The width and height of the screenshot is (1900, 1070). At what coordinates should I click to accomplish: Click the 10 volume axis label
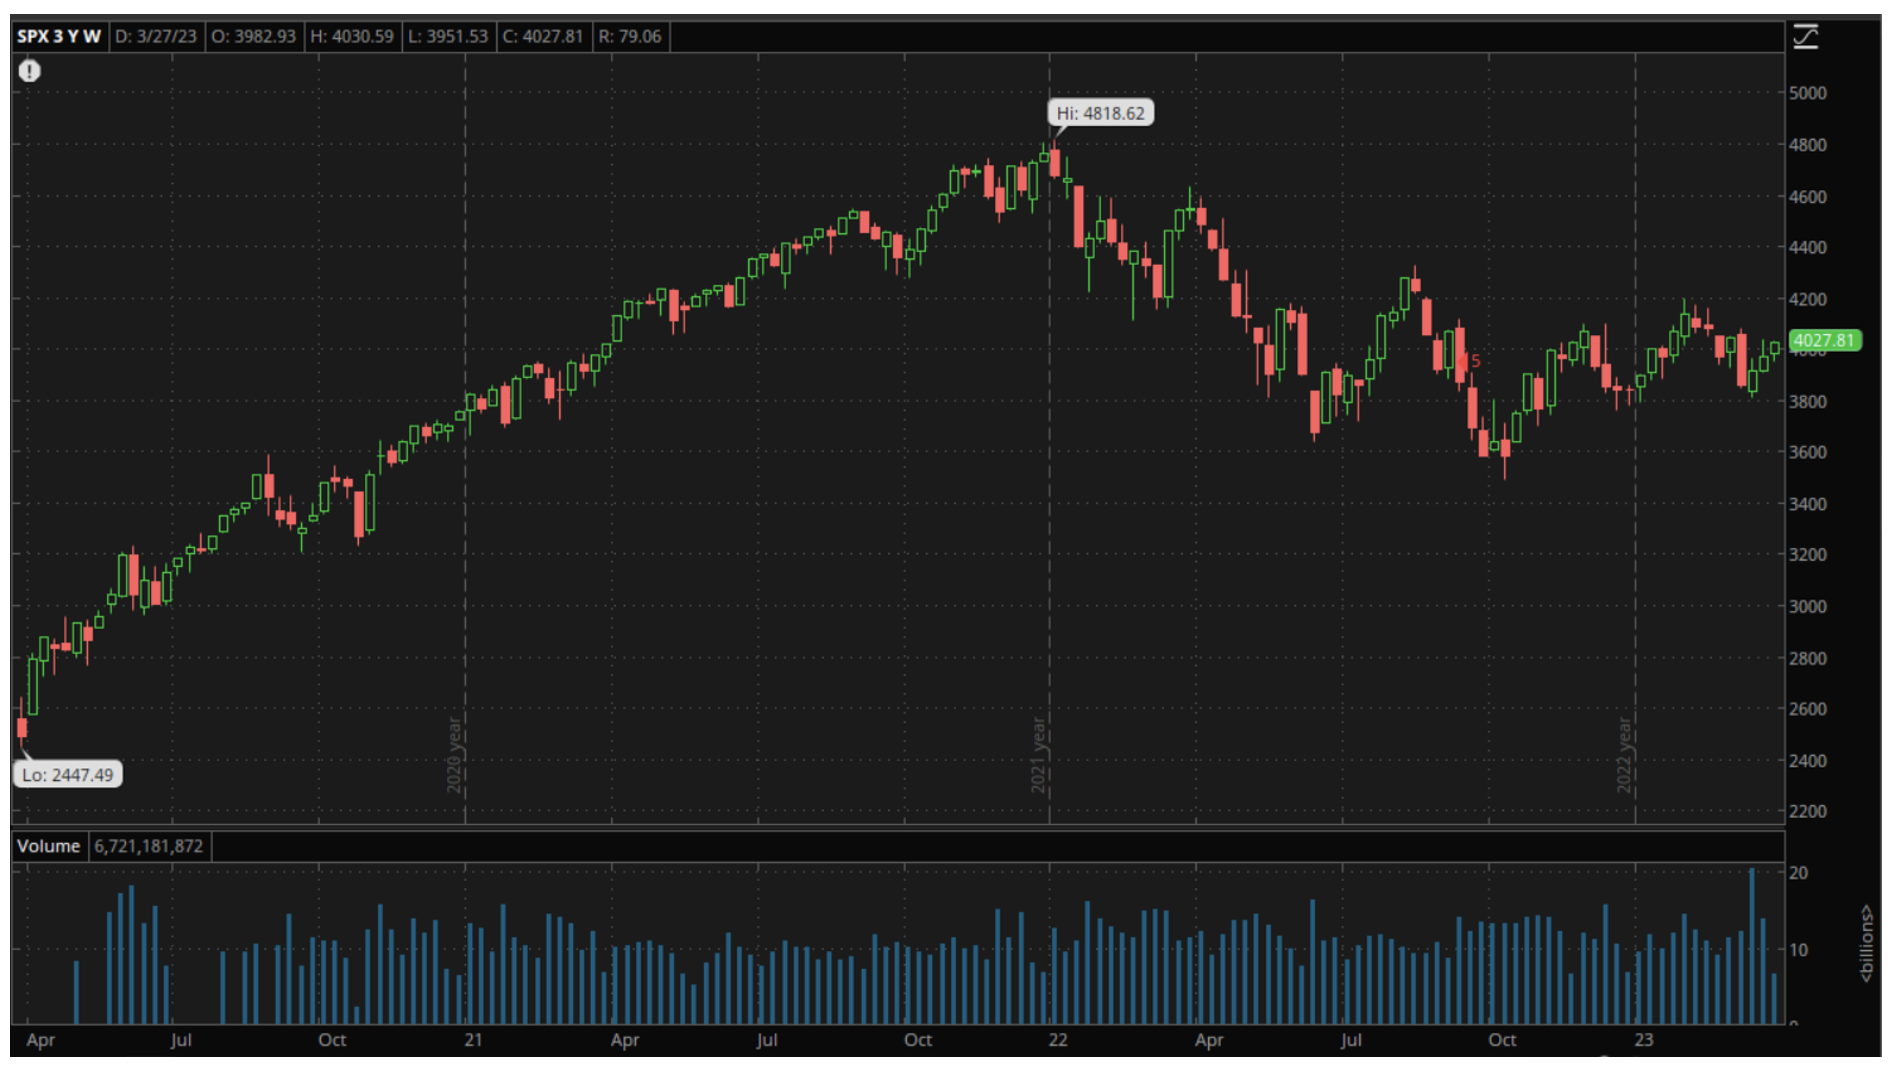1799,950
